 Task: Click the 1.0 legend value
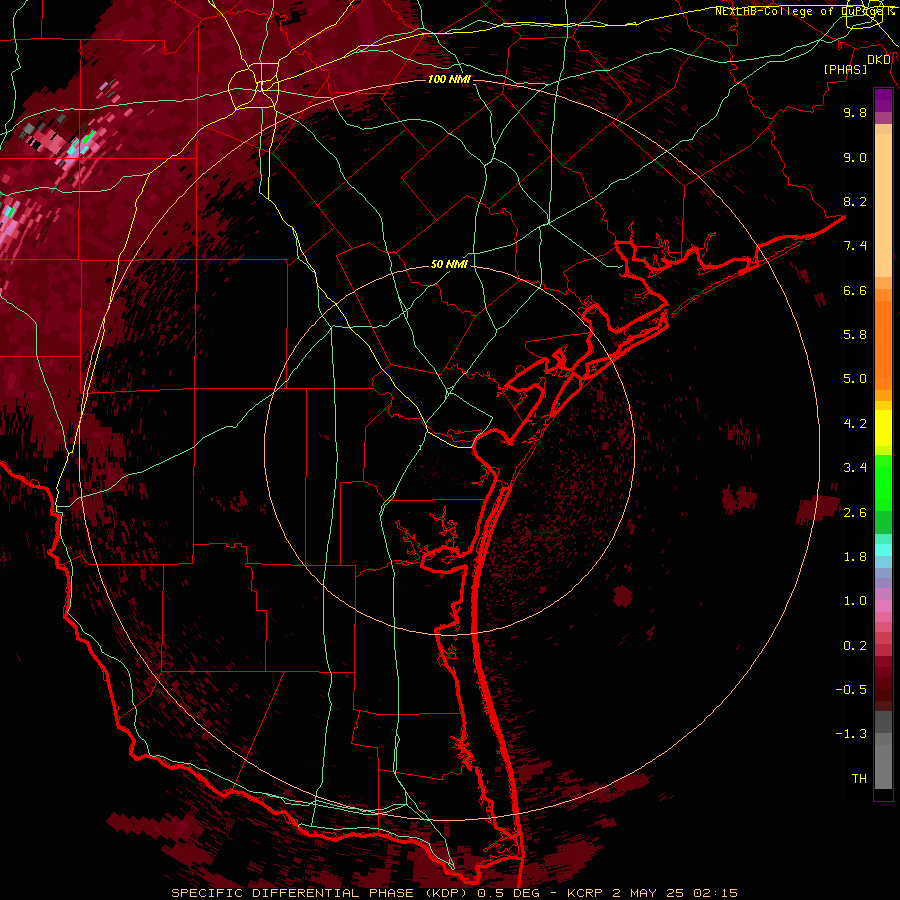coord(855,601)
